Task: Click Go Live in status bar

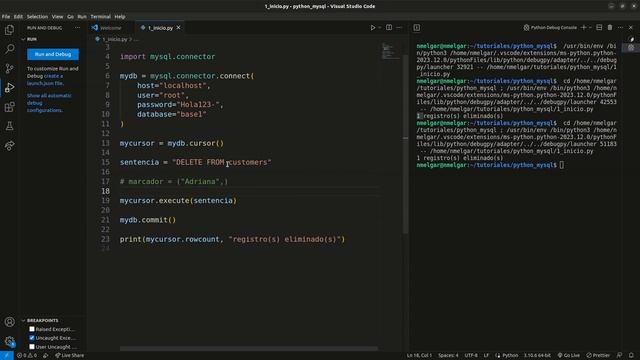Action: click(569, 356)
